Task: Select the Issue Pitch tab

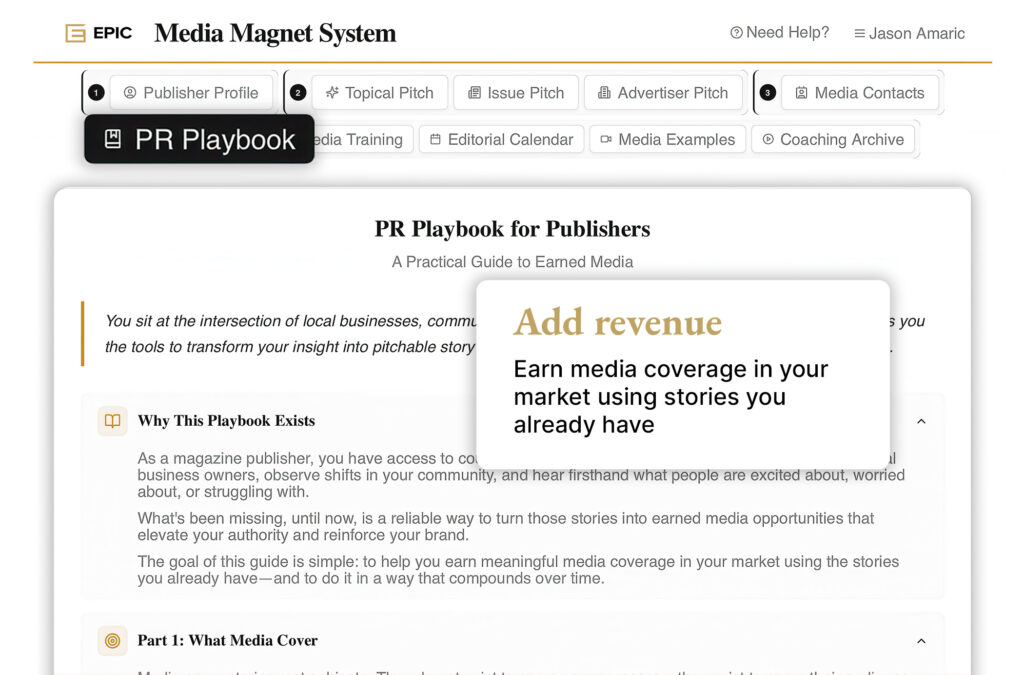Action: pos(516,93)
